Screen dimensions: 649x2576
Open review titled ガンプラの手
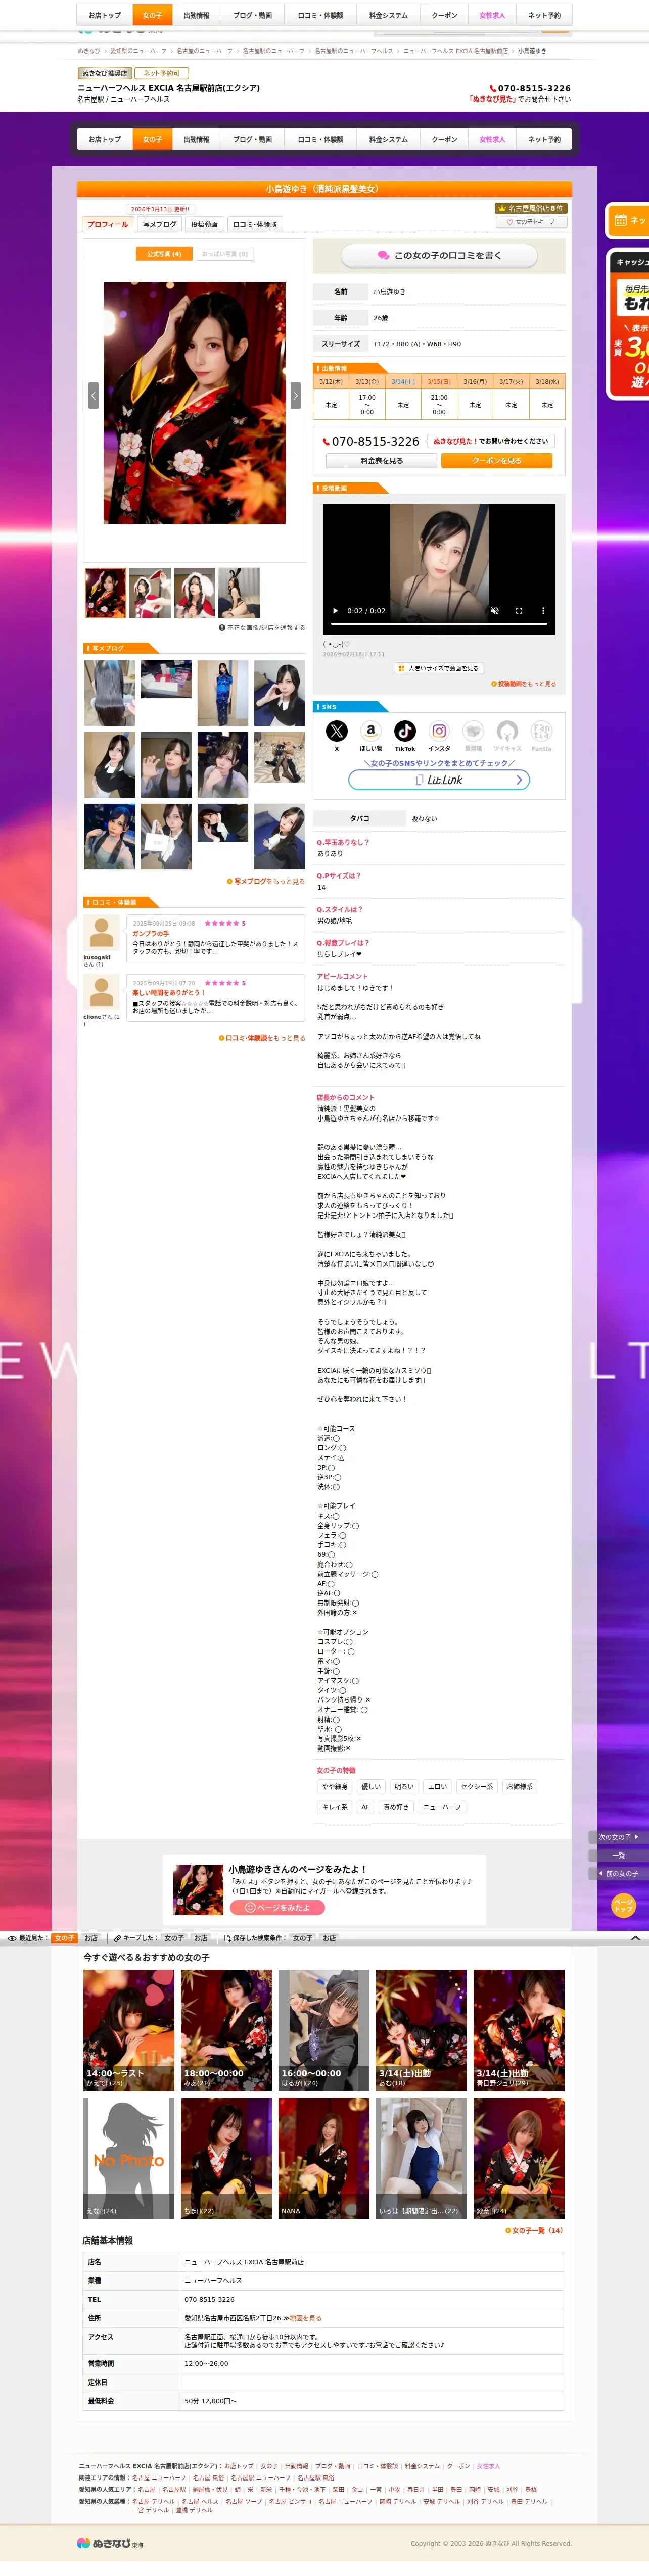151,933
